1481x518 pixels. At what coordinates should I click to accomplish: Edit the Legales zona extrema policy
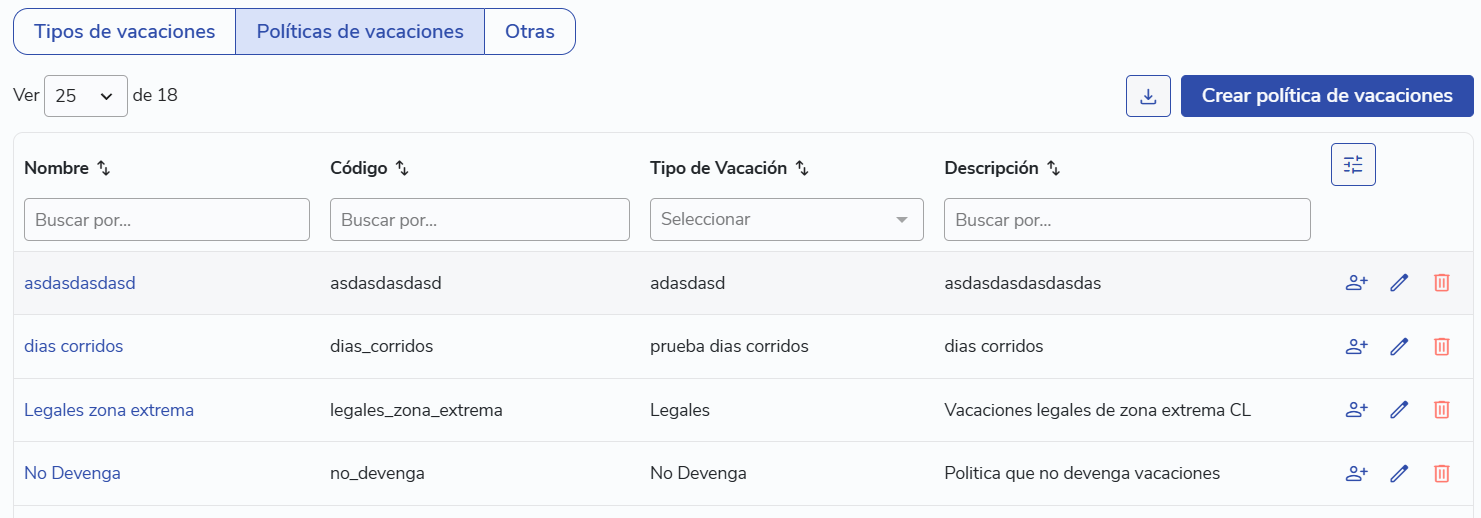coord(1399,410)
